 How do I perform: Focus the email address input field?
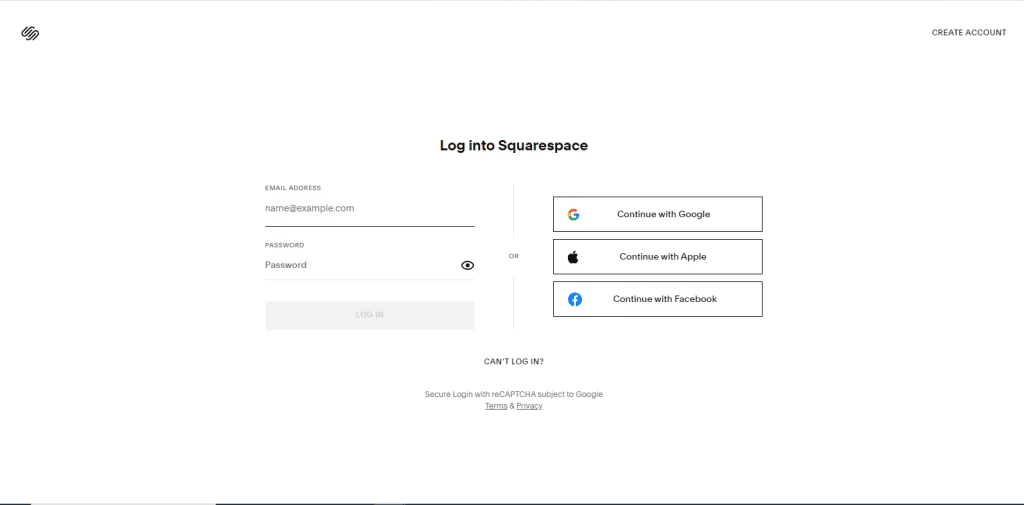click(369, 209)
